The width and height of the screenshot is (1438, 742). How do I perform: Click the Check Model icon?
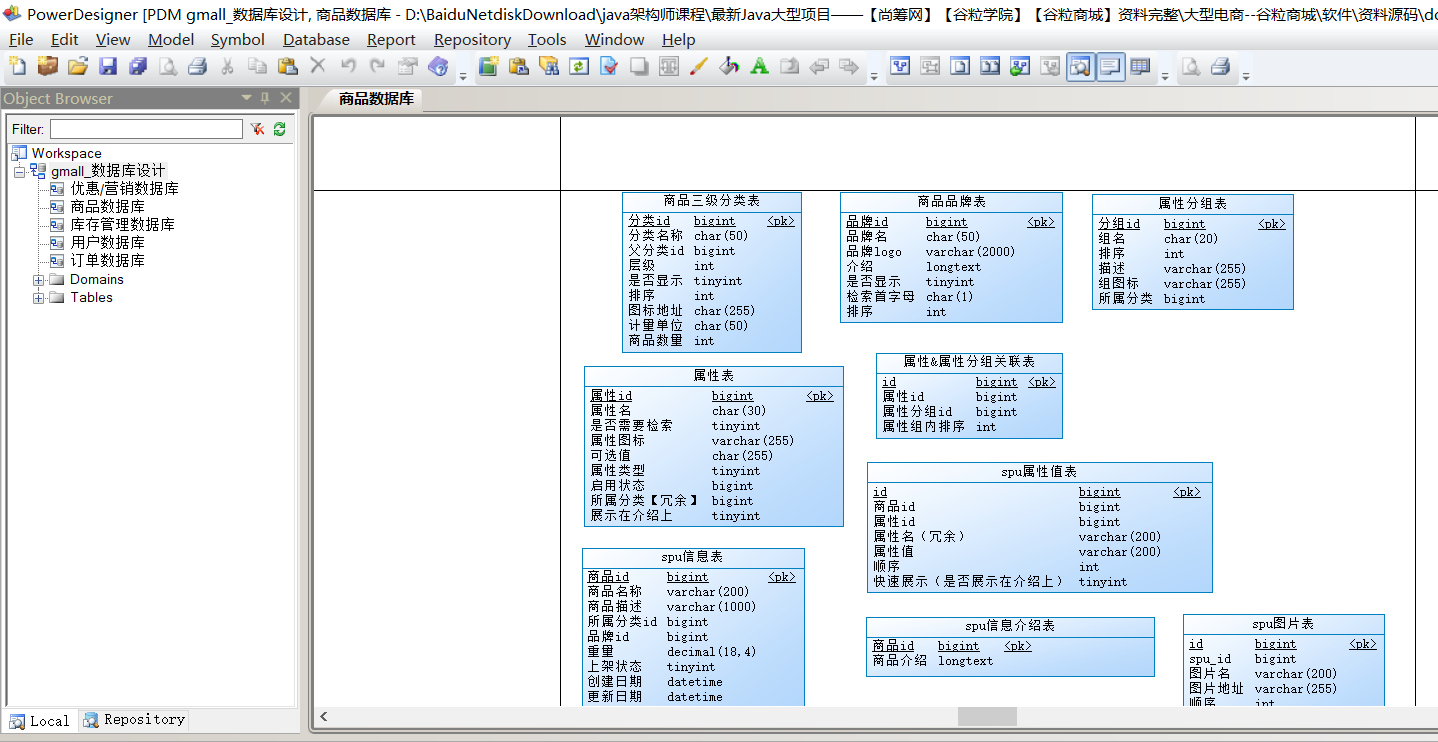point(608,66)
